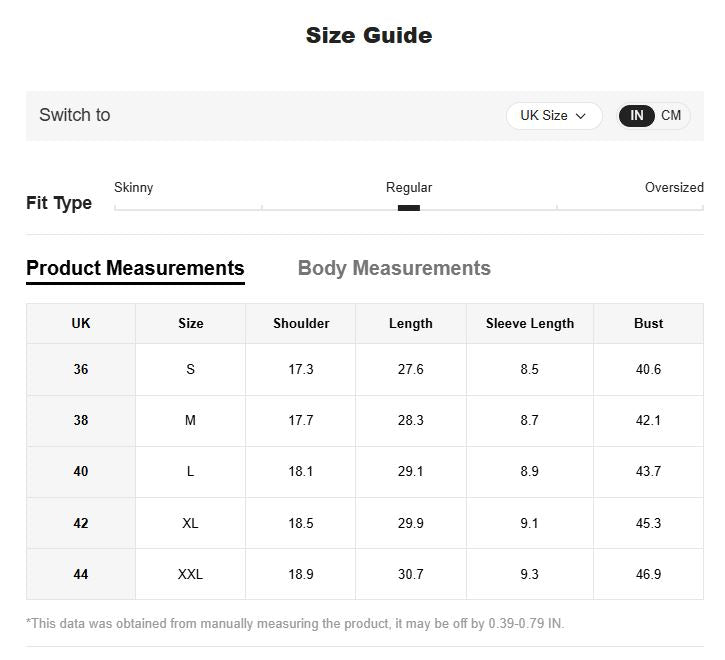
Task: Click the Bust column header
Action: click(x=648, y=323)
